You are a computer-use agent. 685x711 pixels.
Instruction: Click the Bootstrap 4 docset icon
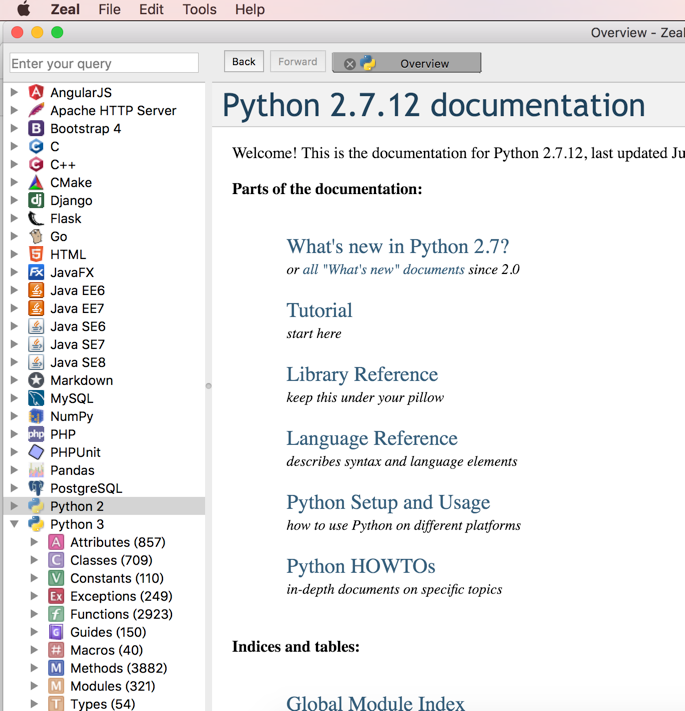coord(36,128)
